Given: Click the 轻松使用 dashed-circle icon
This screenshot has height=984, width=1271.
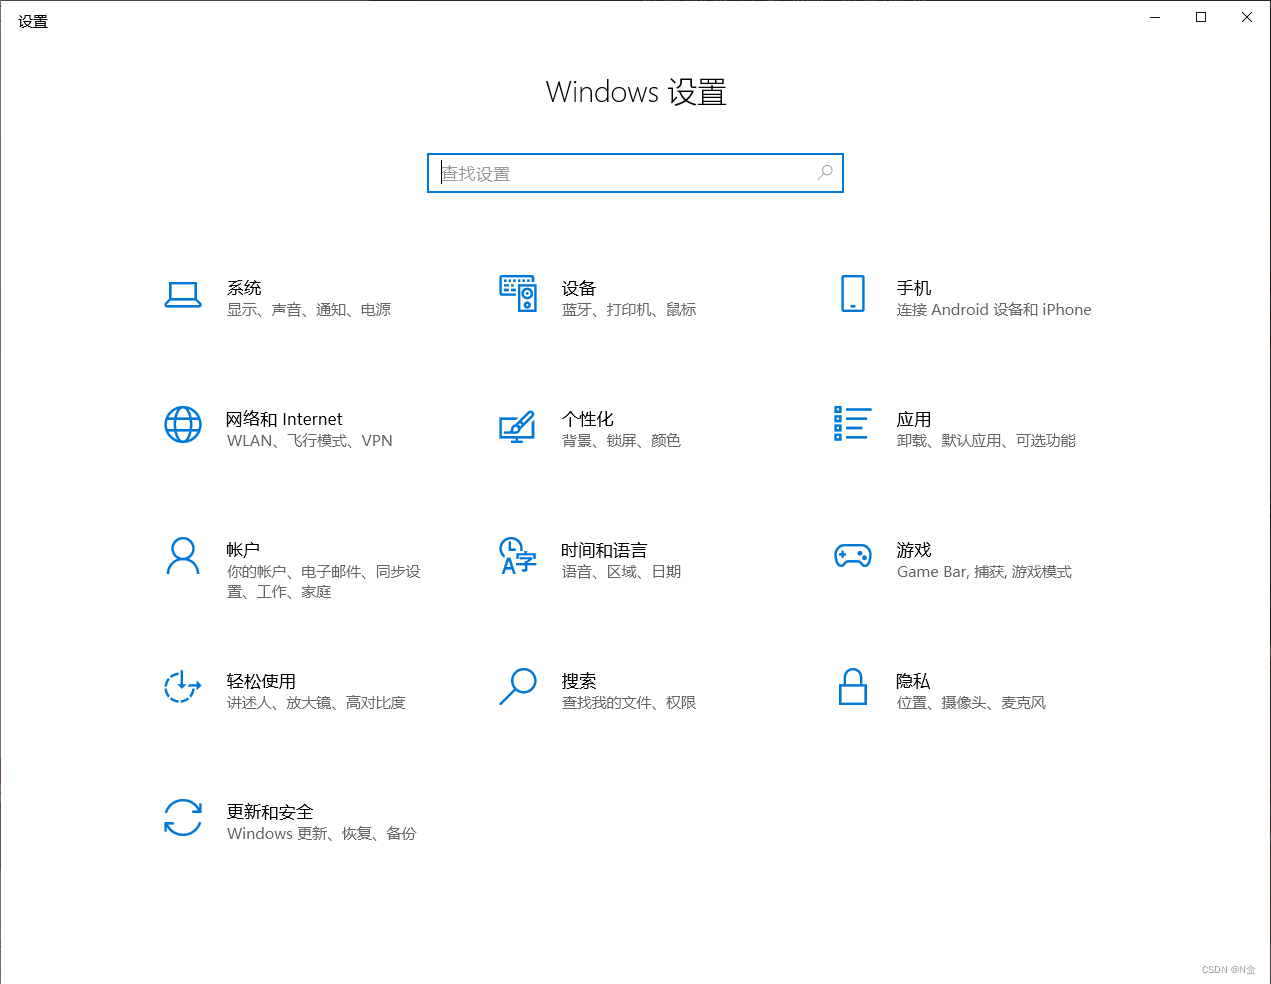Looking at the screenshot, I should pyautogui.click(x=183, y=687).
